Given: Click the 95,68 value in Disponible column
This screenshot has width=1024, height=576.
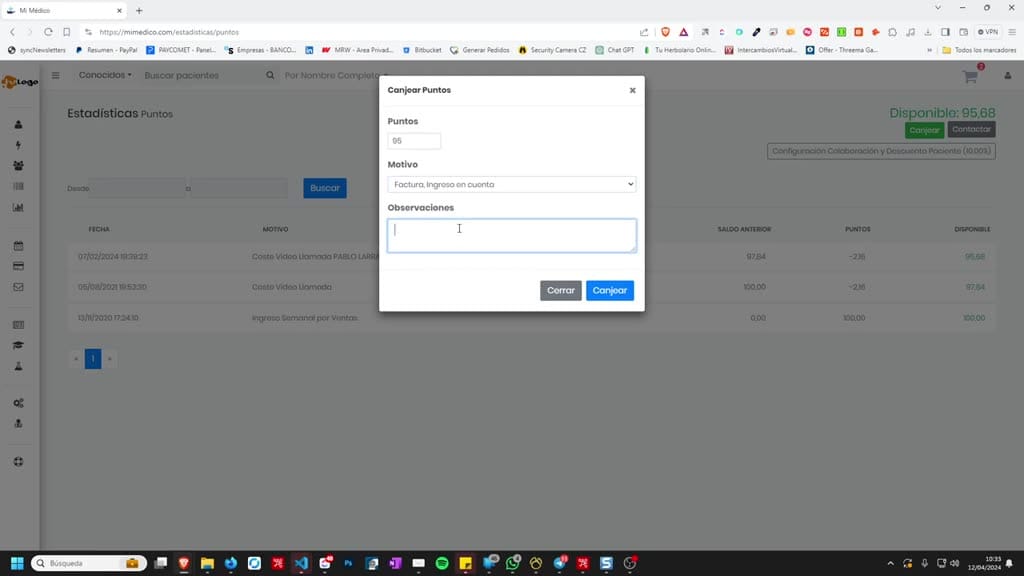Looking at the screenshot, I should pos(974,257).
